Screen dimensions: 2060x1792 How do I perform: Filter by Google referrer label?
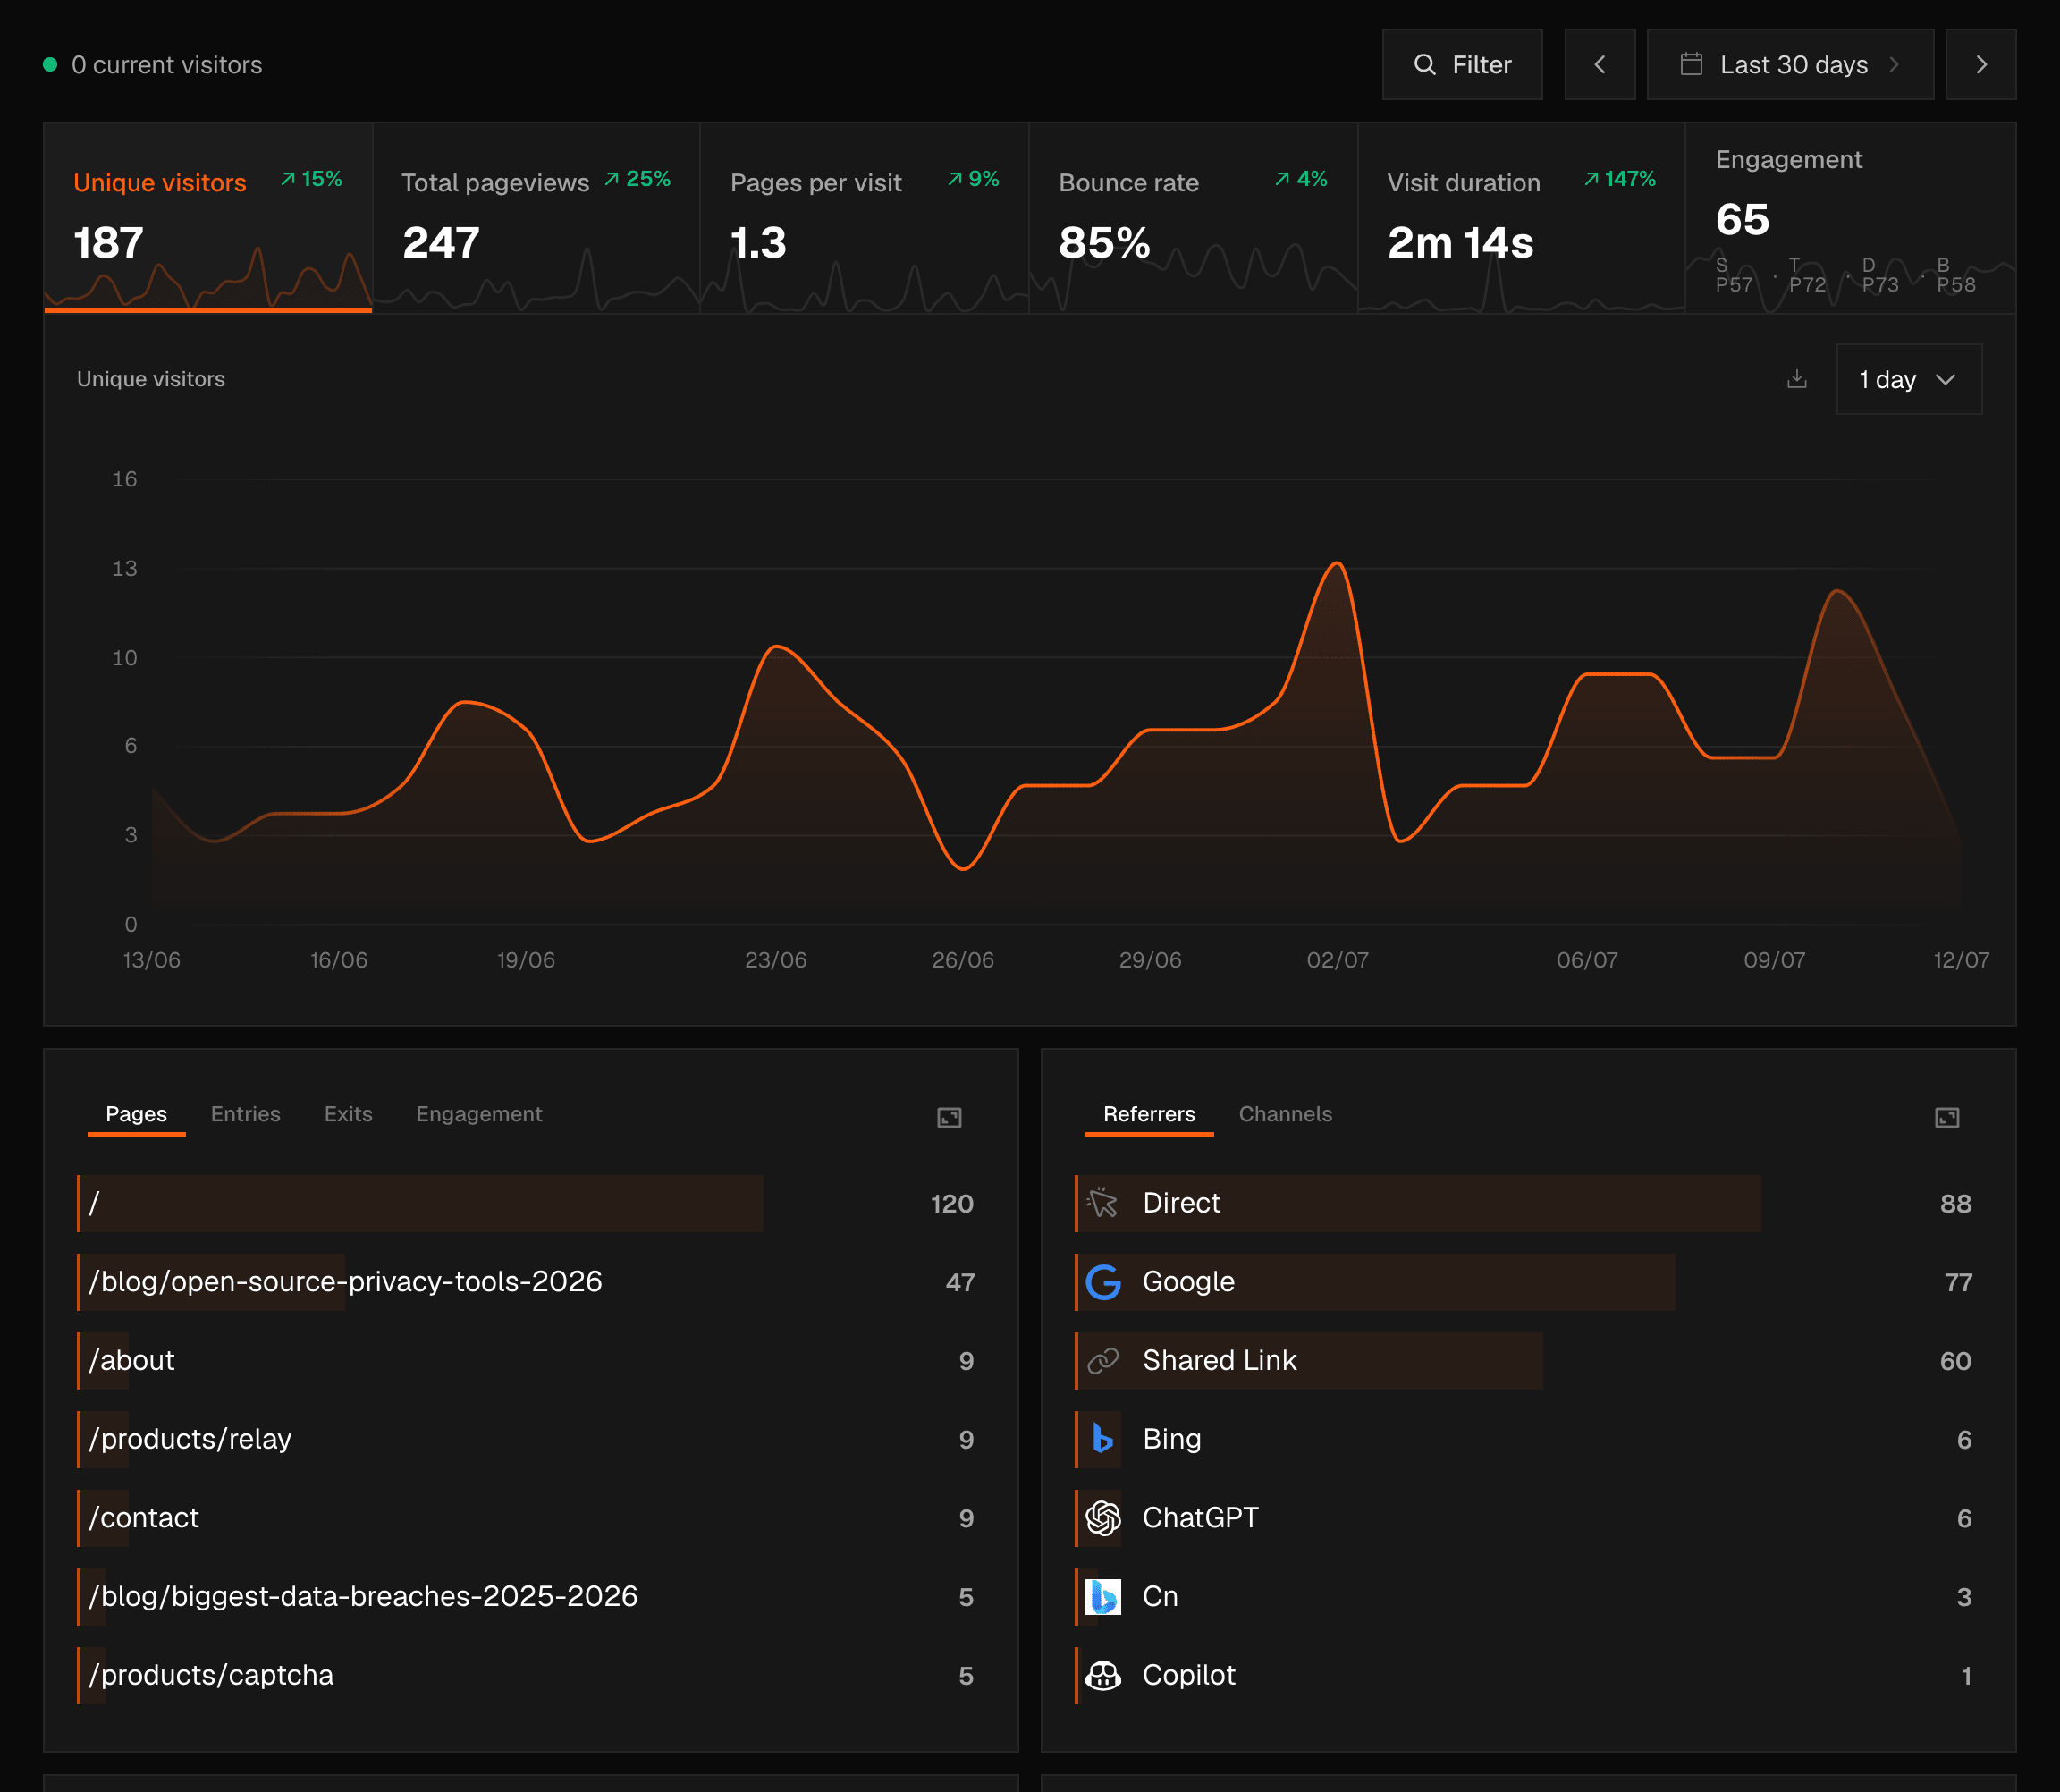pyautogui.click(x=1188, y=1282)
